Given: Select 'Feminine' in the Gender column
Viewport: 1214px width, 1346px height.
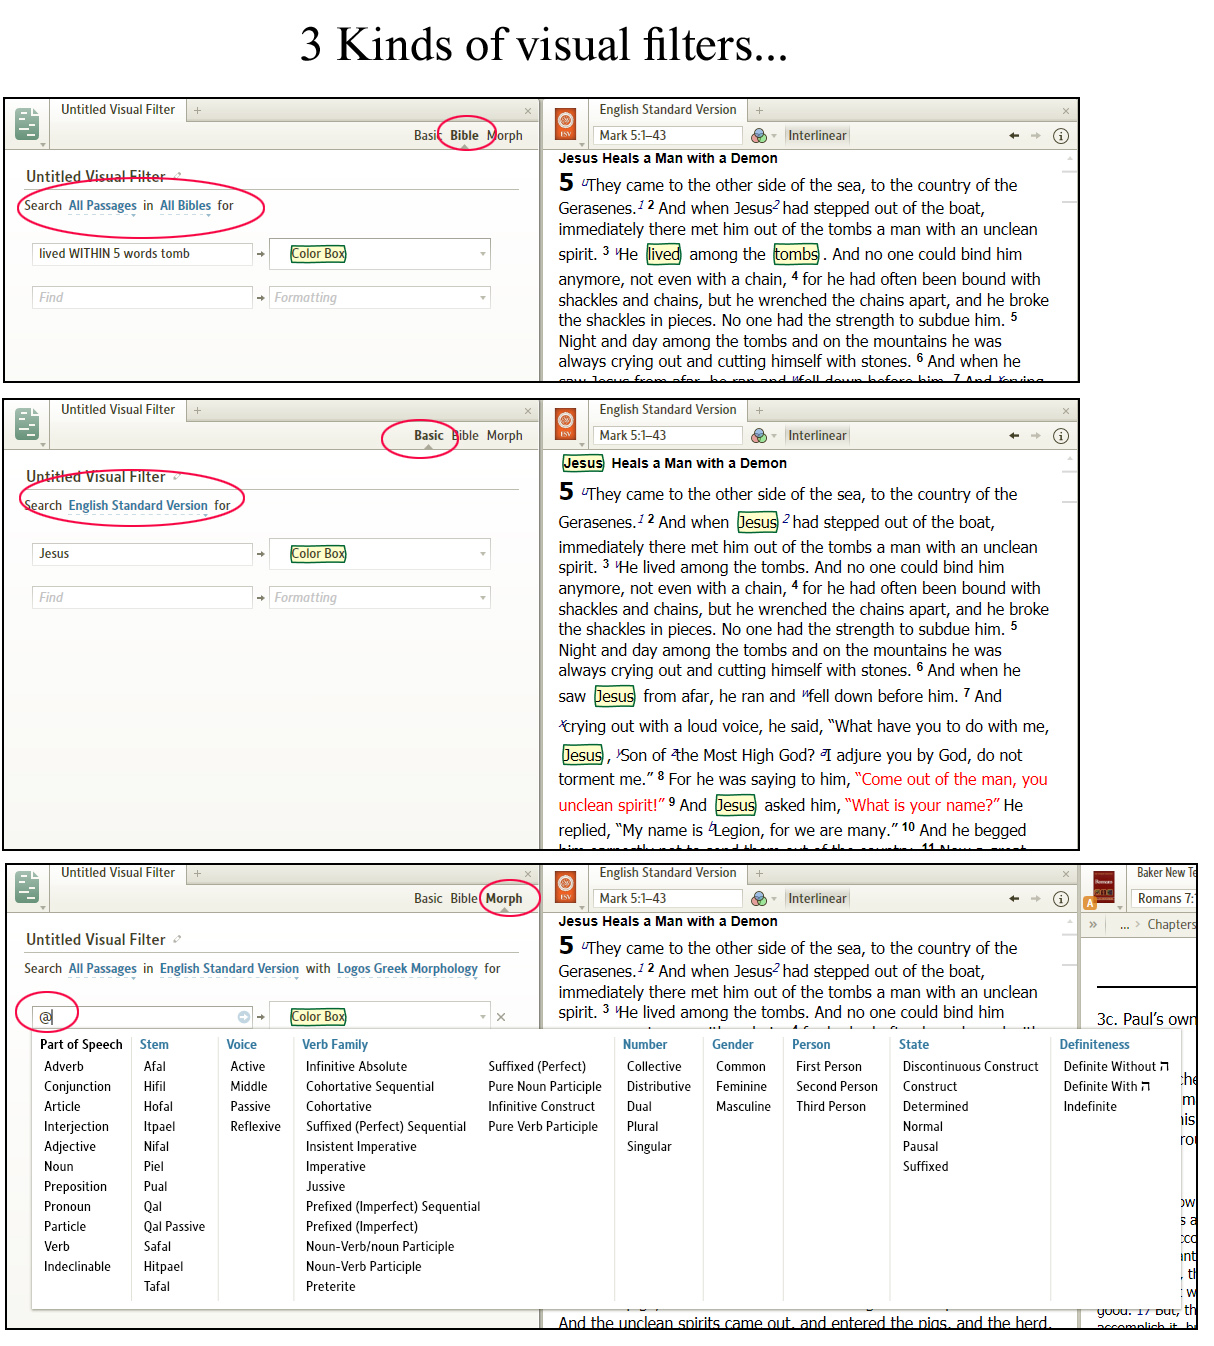Looking at the screenshot, I should [x=741, y=1087].
